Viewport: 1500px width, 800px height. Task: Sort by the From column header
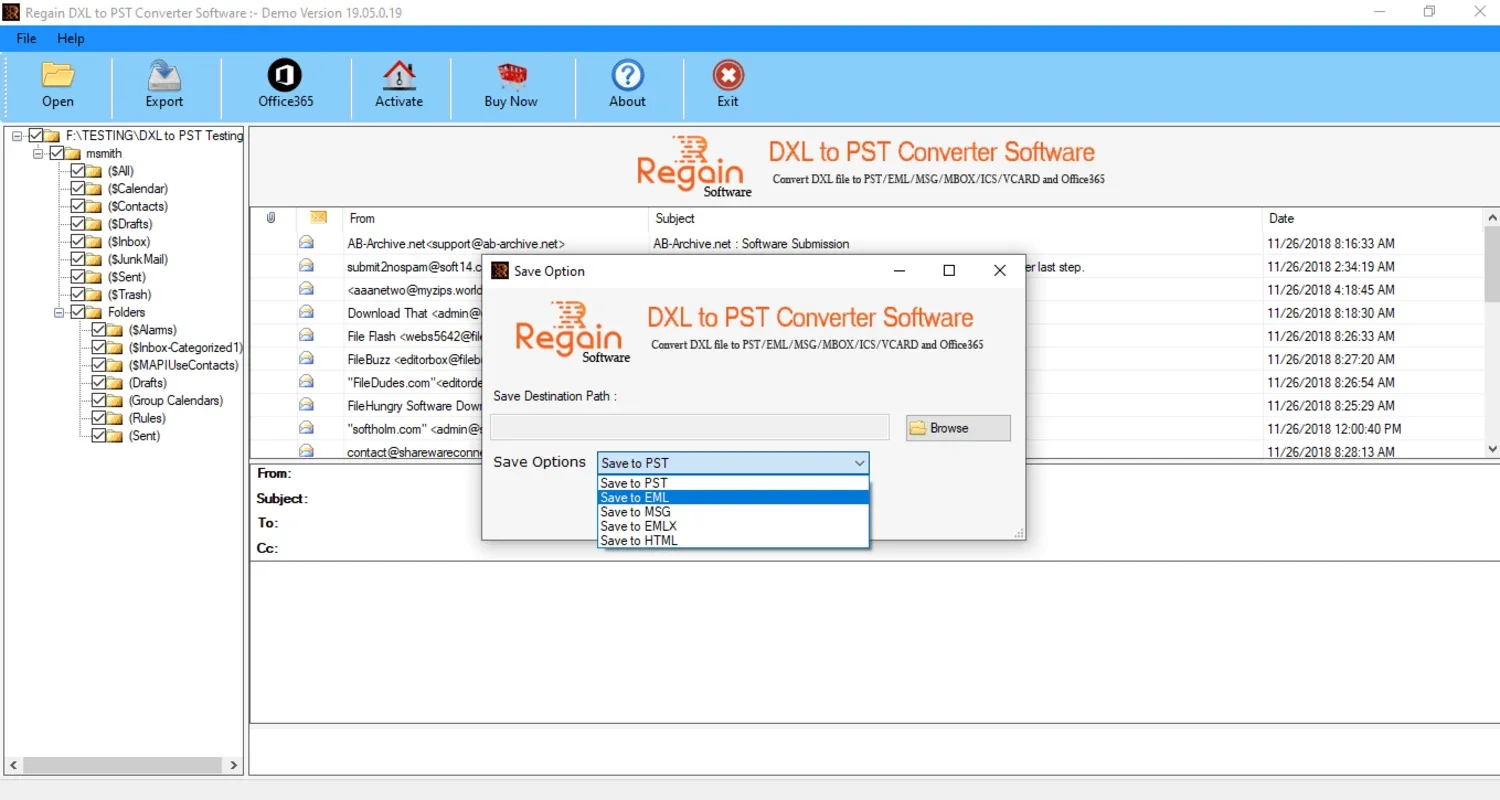[496, 218]
